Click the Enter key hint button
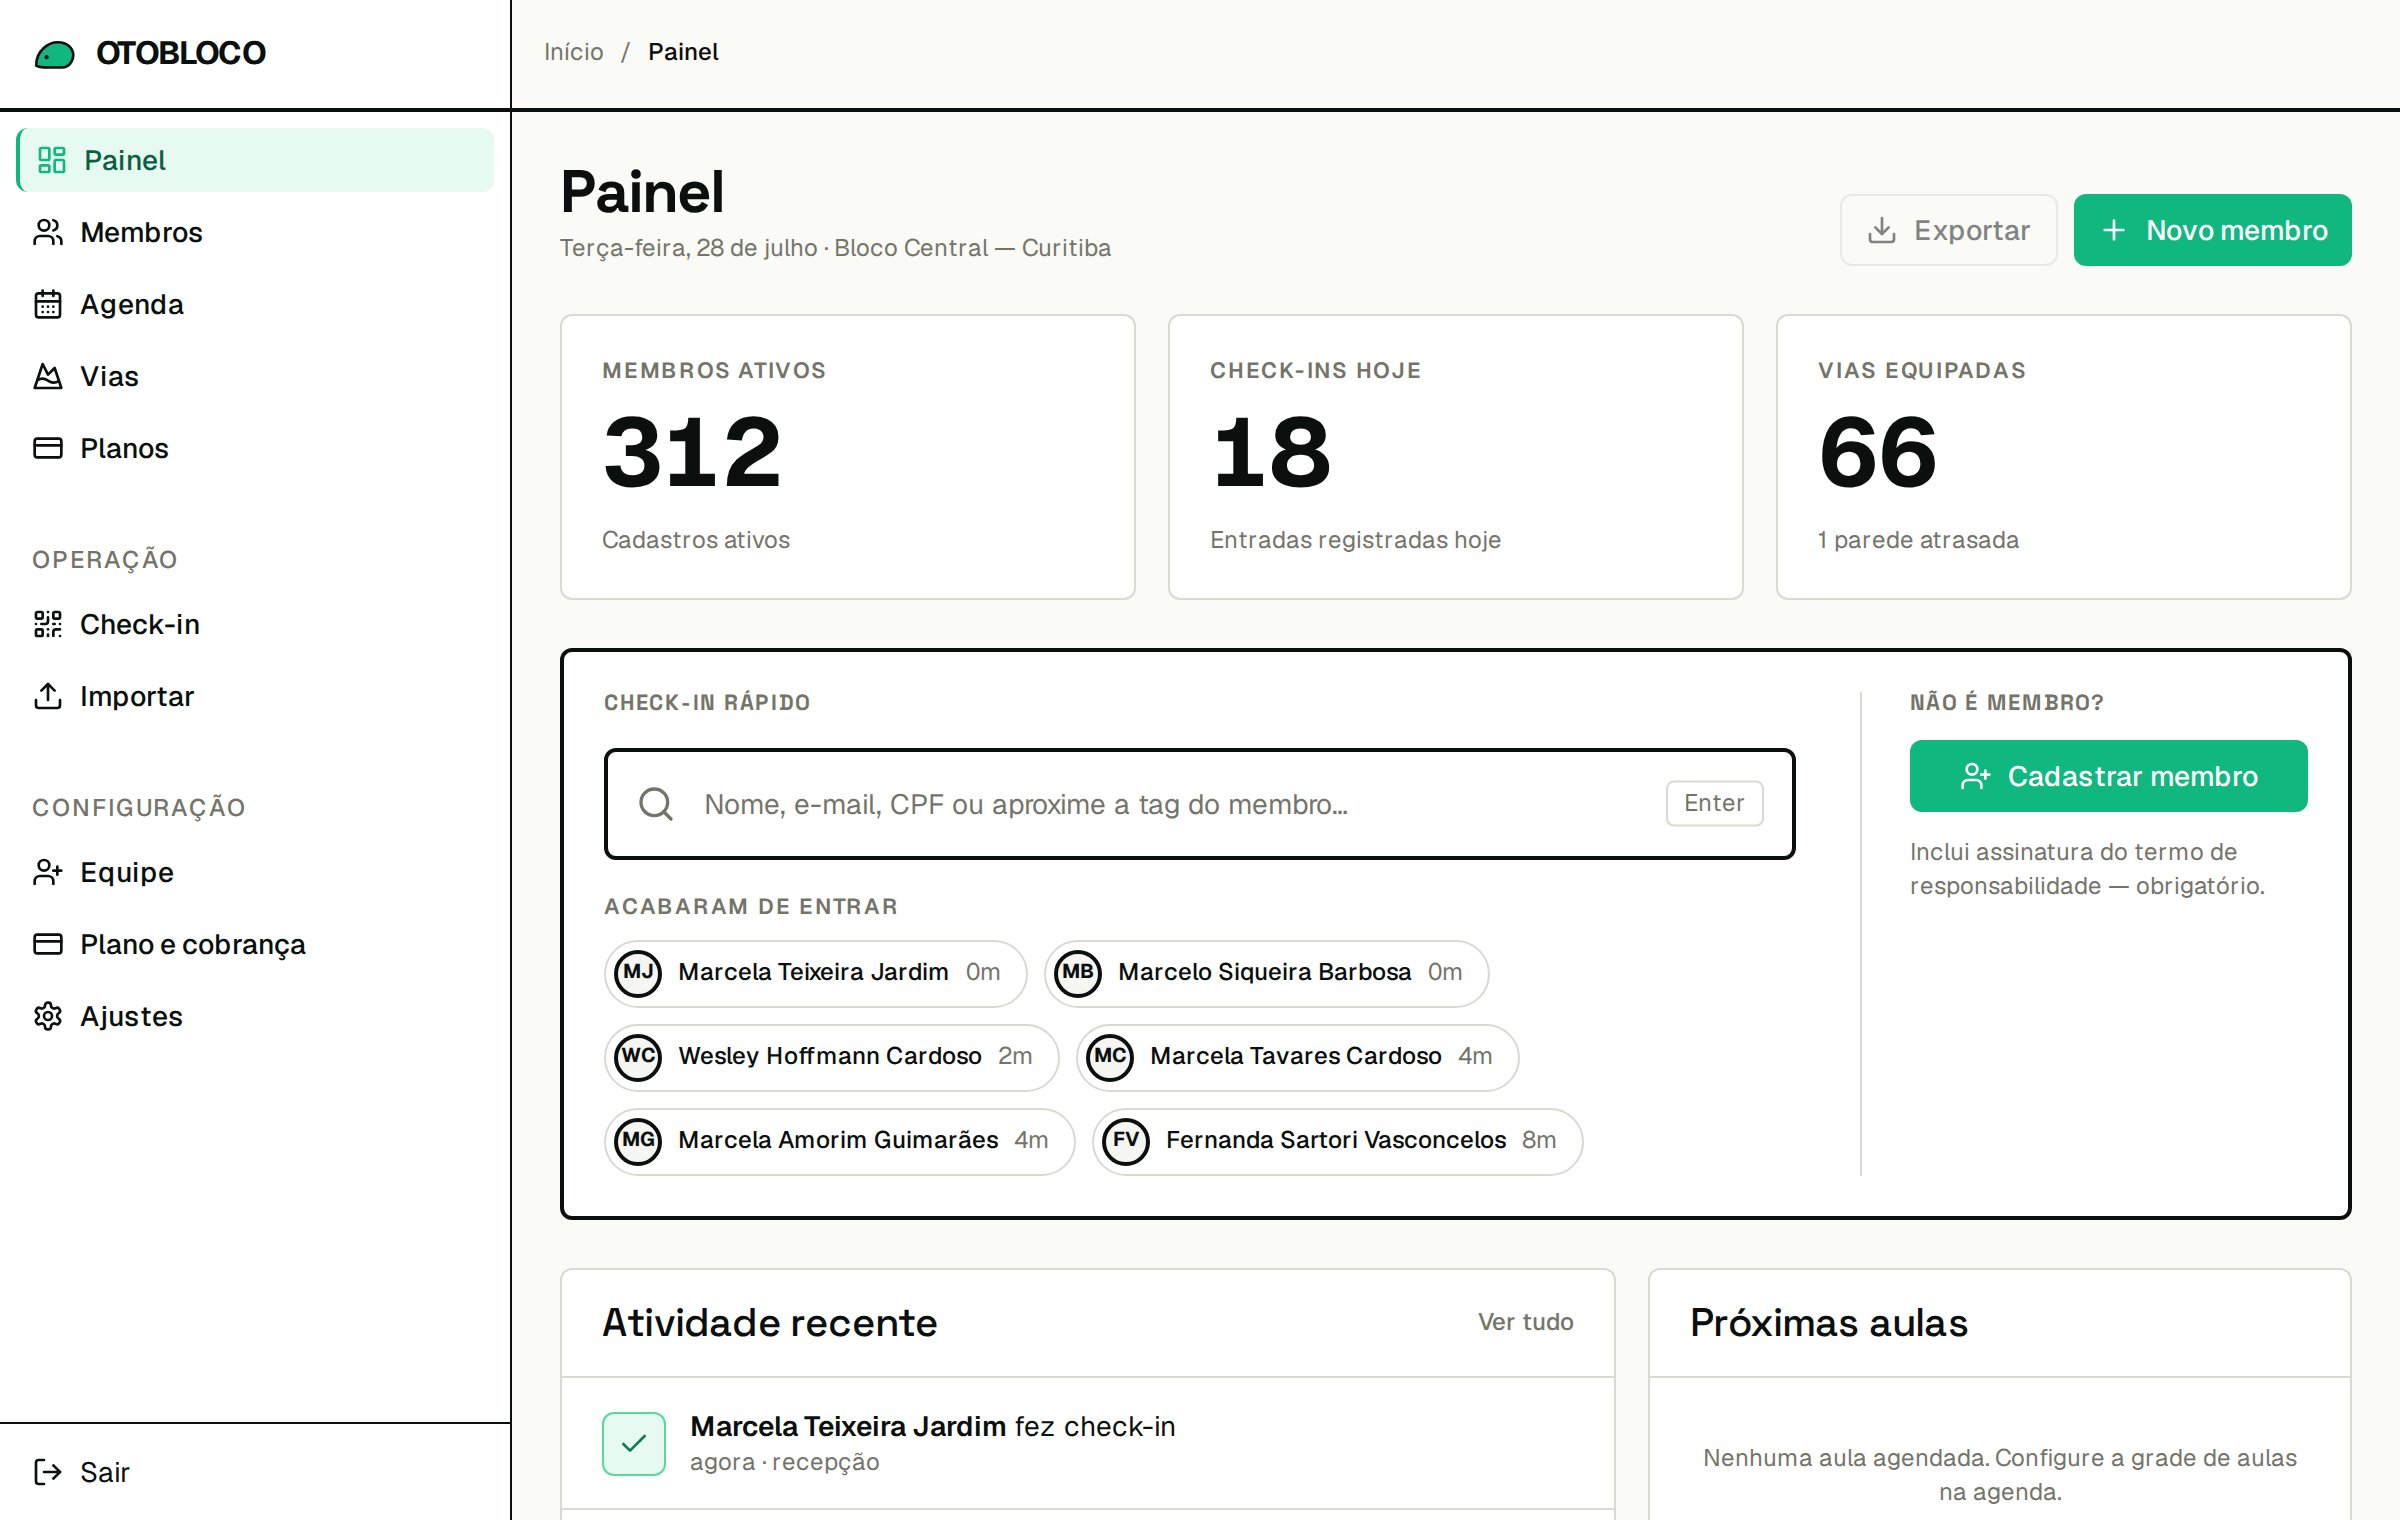 [1714, 803]
